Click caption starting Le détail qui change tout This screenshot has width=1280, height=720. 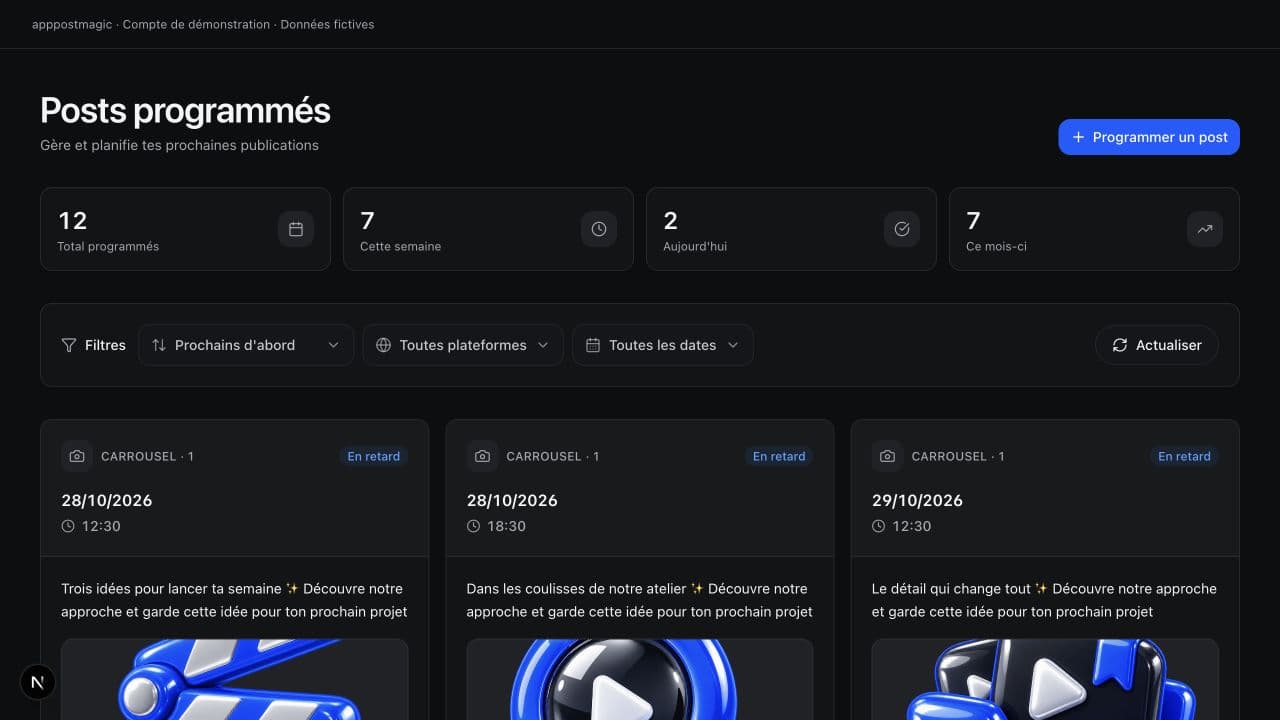(1044, 600)
